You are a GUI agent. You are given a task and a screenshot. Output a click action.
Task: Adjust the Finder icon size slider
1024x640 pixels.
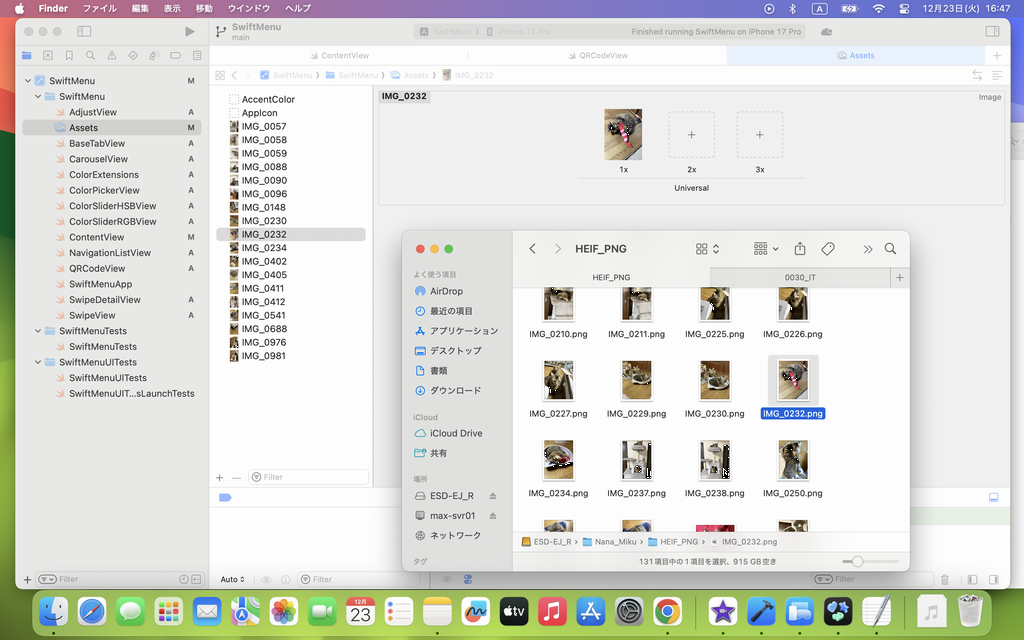[857, 562]
